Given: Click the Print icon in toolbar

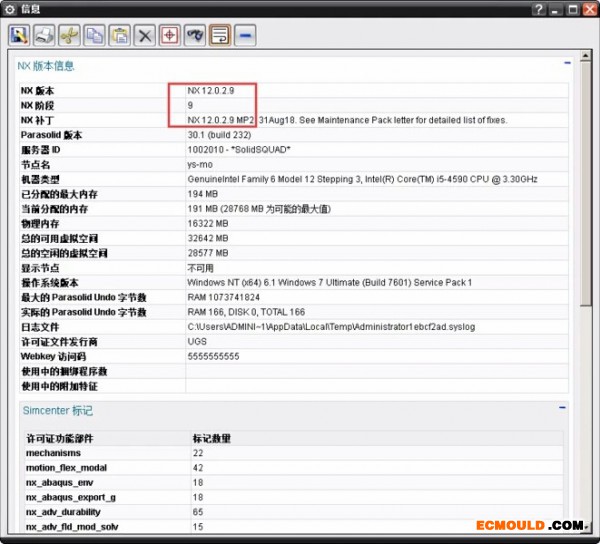Looking at the screenshot, I should point(44,36).
